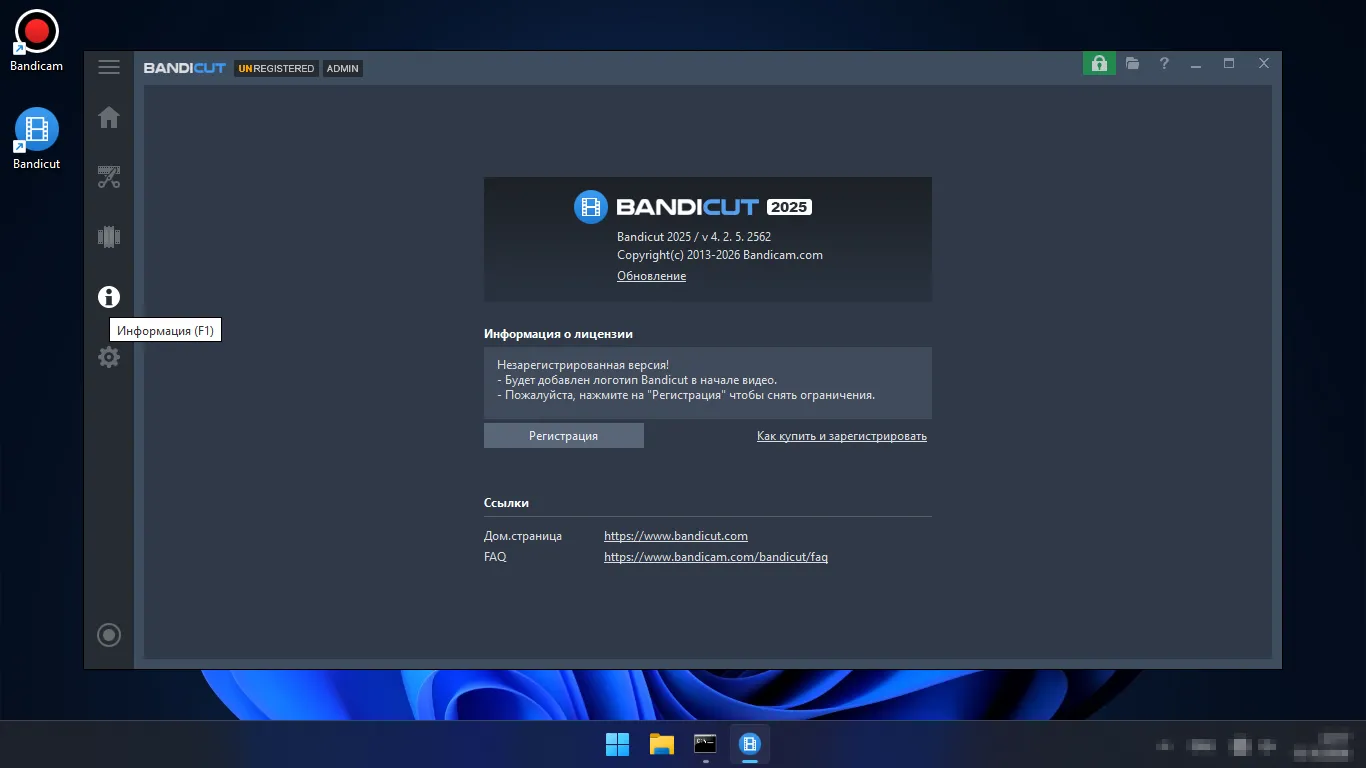Click the ADMIN badge in title bar

click(342, 69)
